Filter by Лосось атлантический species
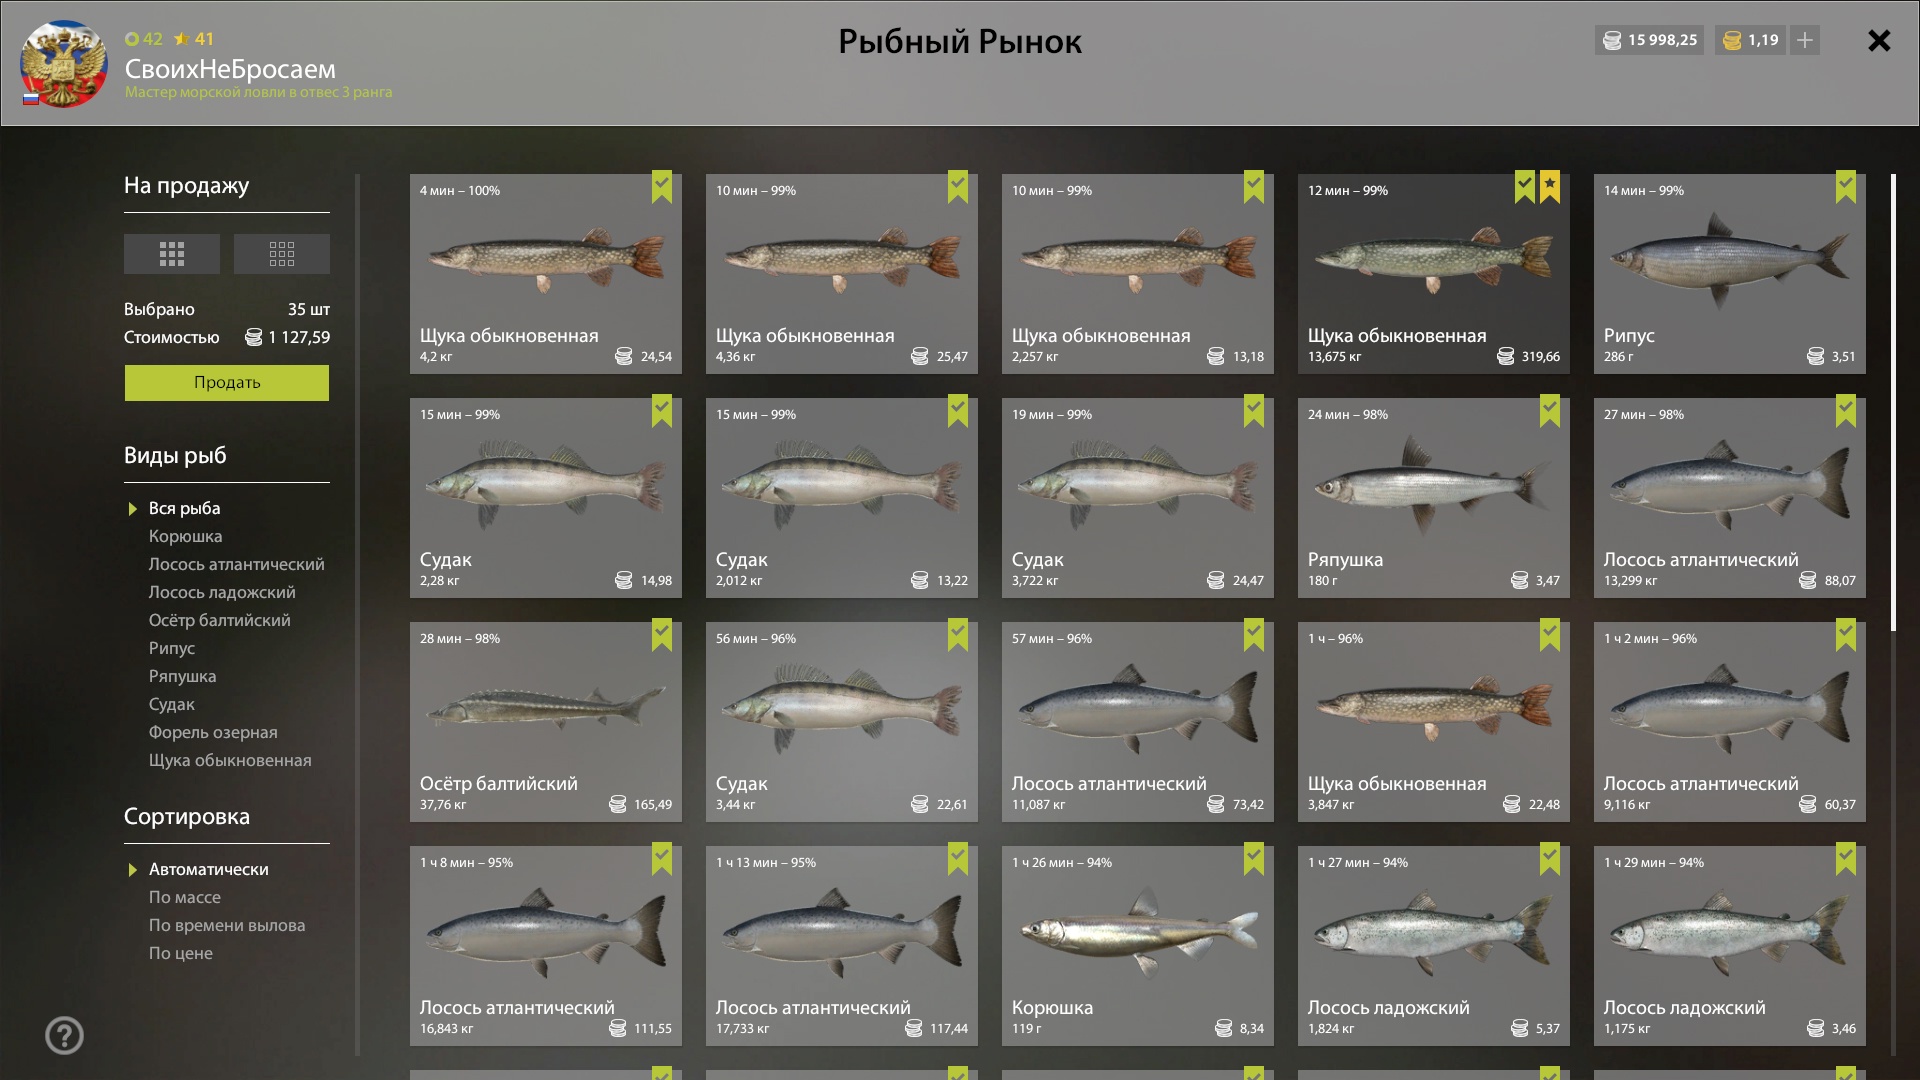 (x=237, y=564)
